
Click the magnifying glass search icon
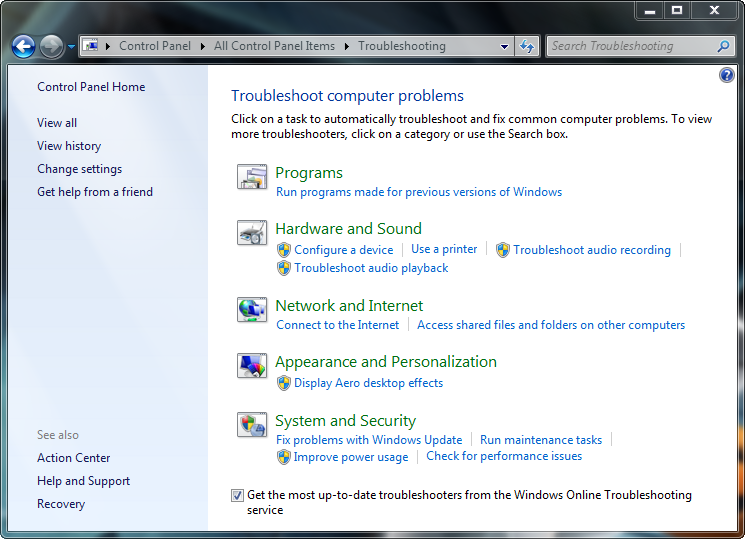[724, 46]
